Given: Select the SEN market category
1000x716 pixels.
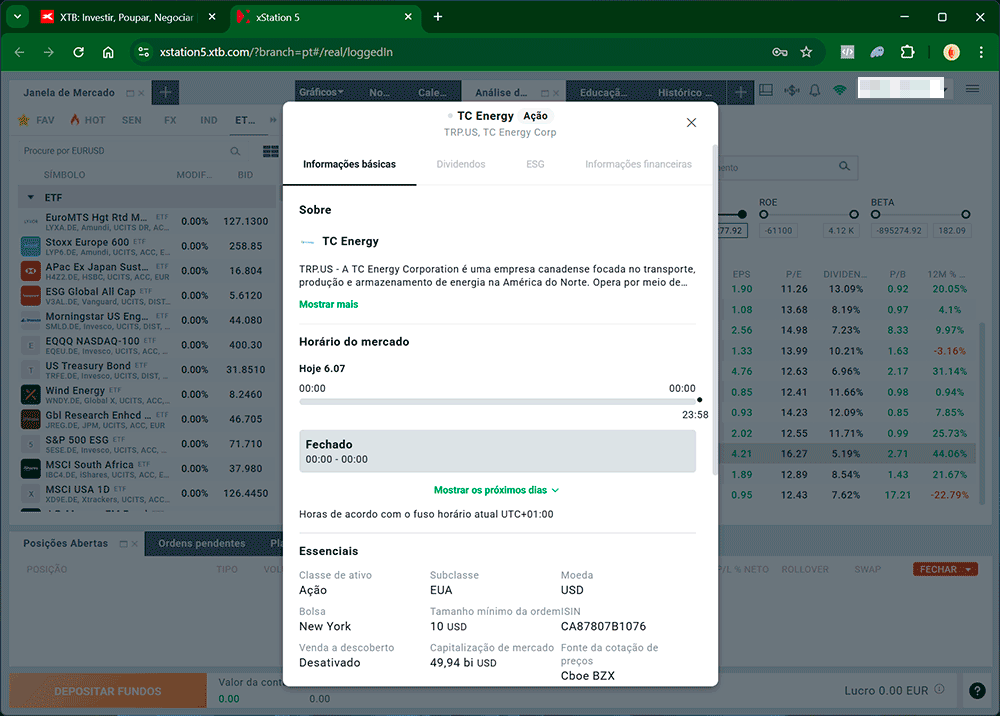Looking at the screenshot, I should (x=131, y=120).
